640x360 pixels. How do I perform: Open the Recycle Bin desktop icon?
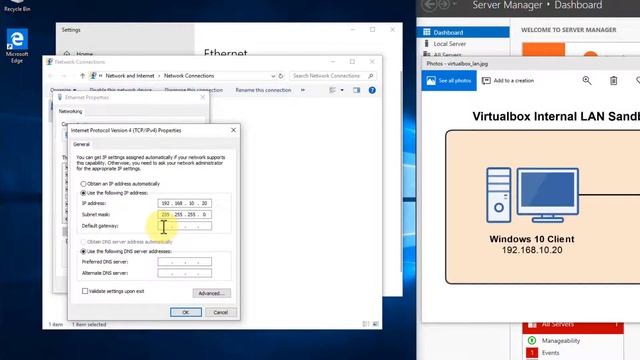[17, 6]
